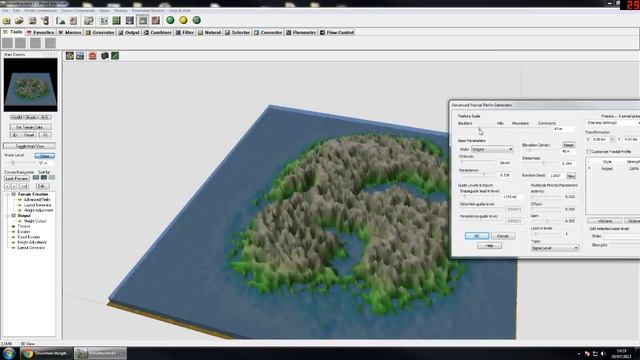Adjust the Steepness slider
Viewport: 640px width, 360px height.
540,163
